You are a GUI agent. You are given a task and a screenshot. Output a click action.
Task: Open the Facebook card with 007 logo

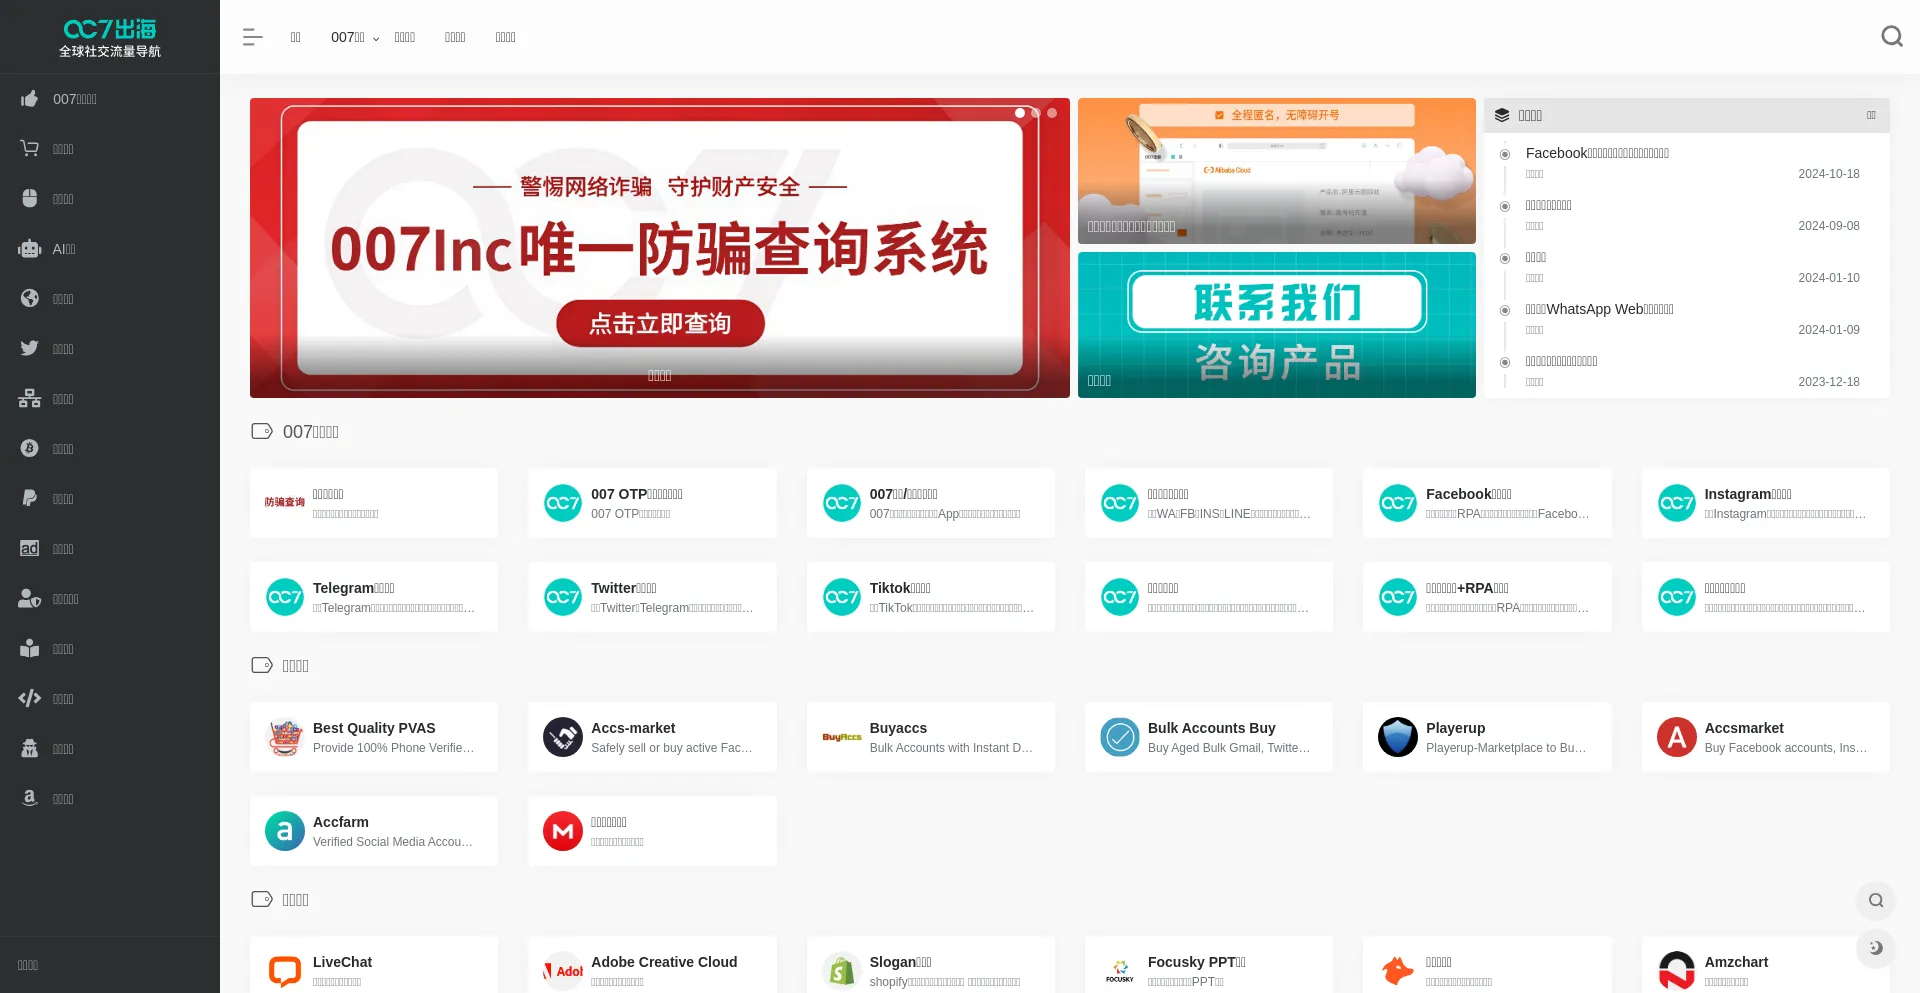click(1487, 503)
